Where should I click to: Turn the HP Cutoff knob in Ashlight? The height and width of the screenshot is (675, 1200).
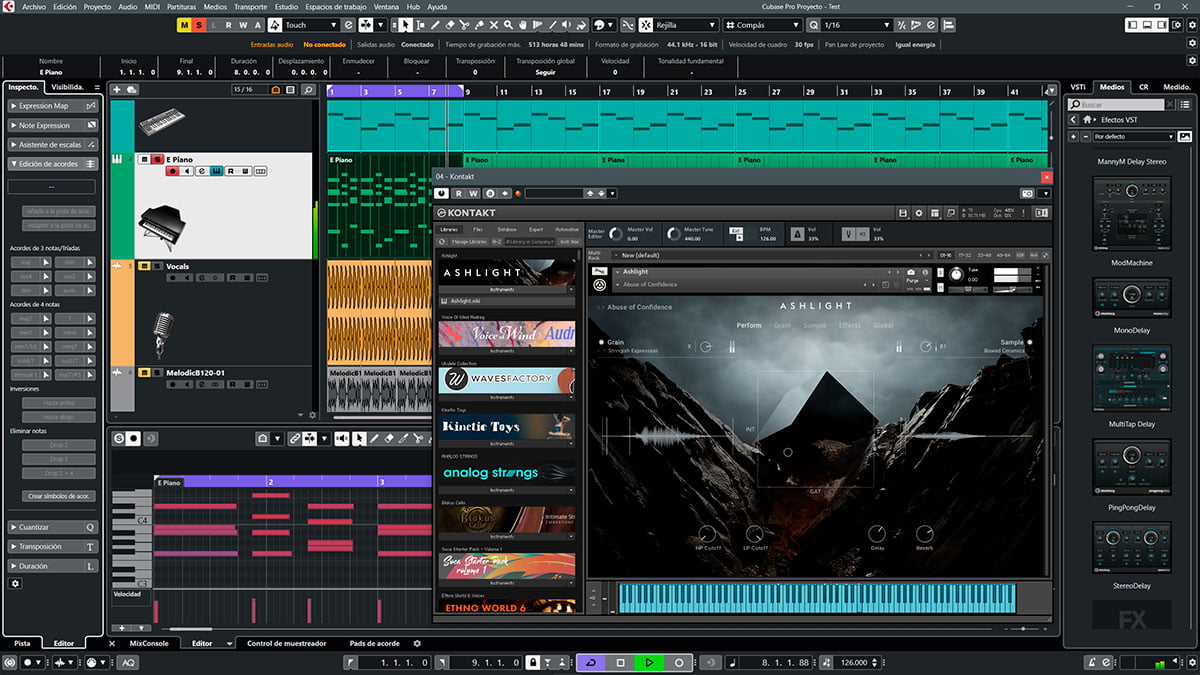708,534
